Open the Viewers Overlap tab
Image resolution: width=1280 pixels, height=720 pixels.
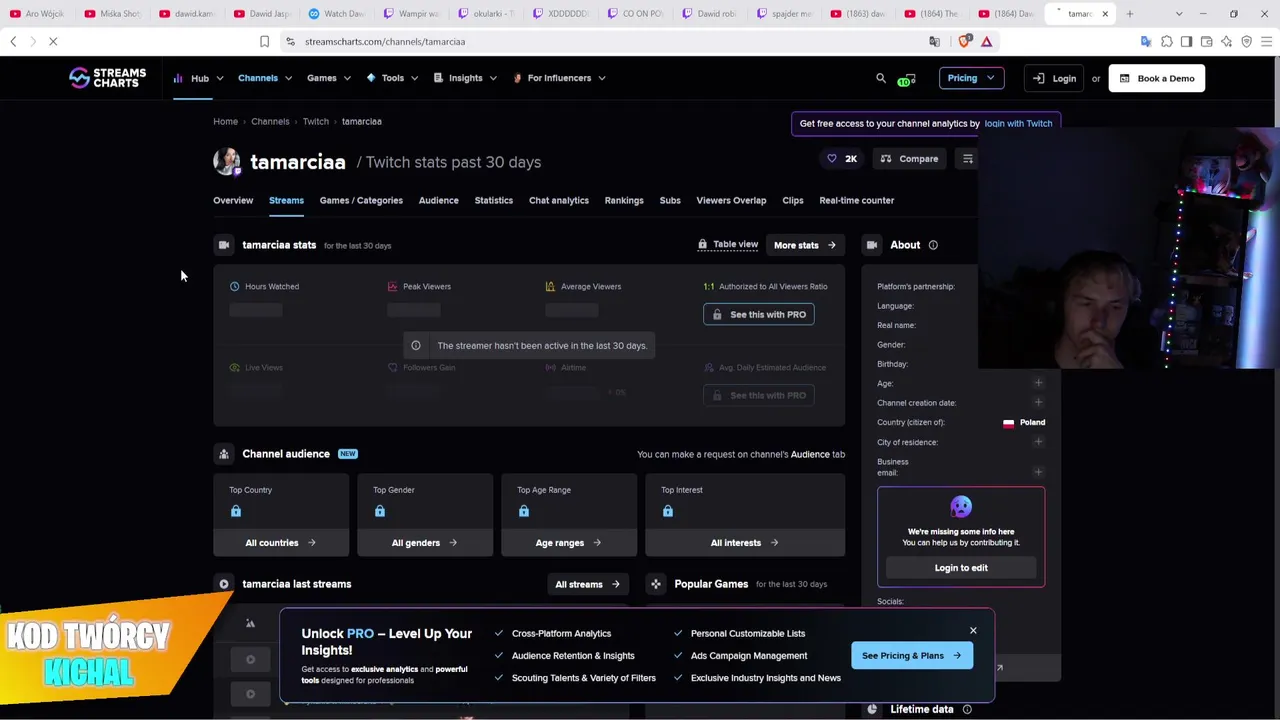pyautogui.click(x=731, y=200)
